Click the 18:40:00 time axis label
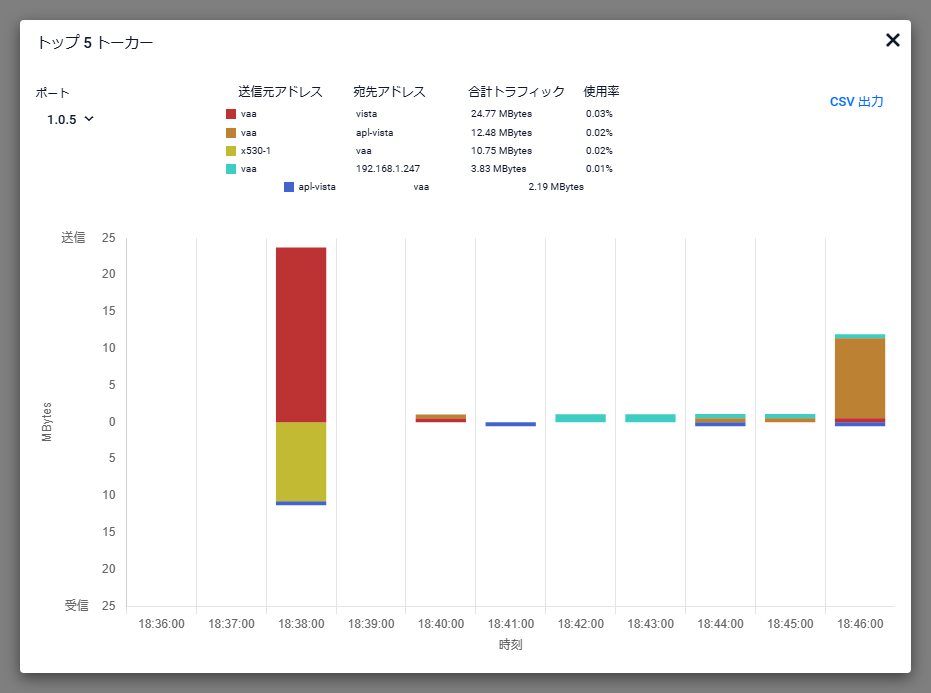 pos(441,623)
